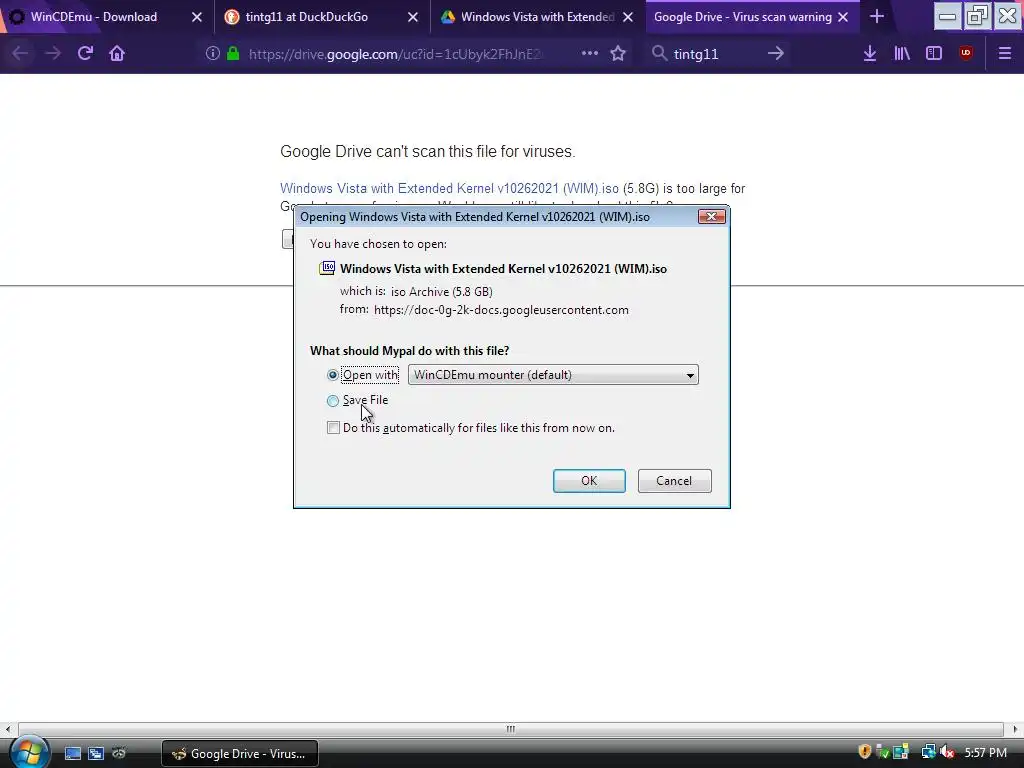Check Do this automatically for files
The height and width of the screenshot is (768, 1024).
point(333,428)
